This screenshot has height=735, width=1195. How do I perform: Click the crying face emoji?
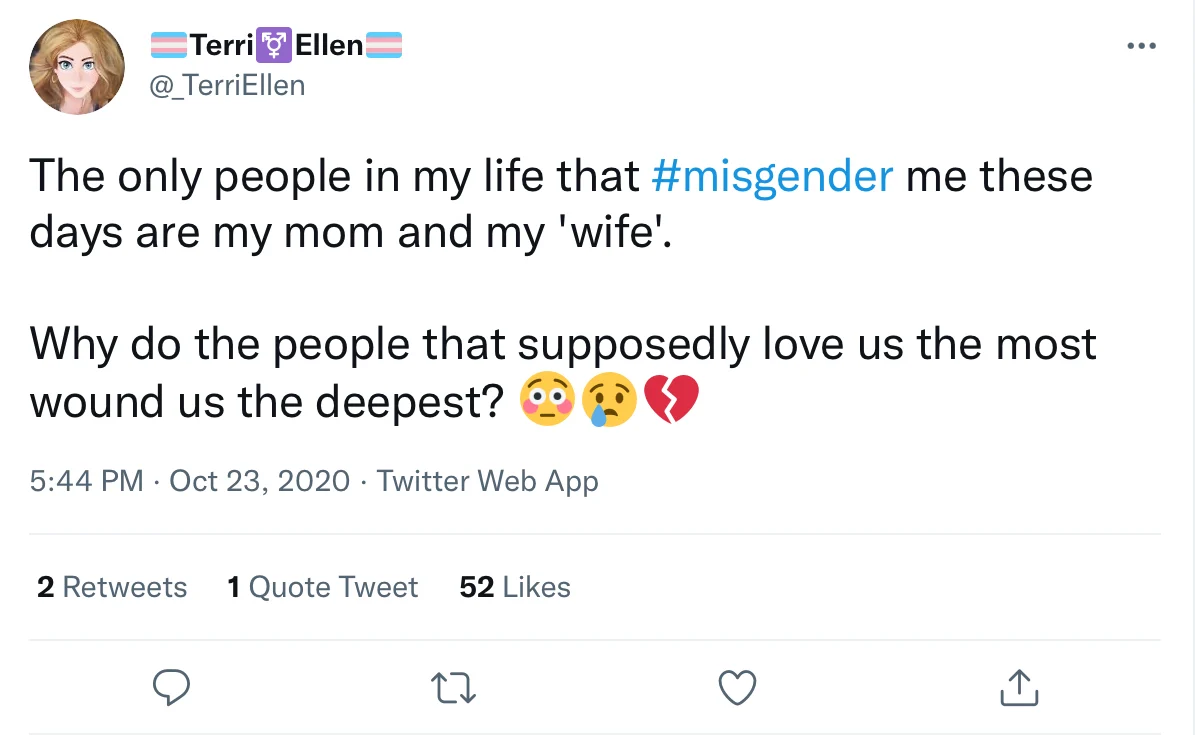pyautogui.click(x=611, y=401)
